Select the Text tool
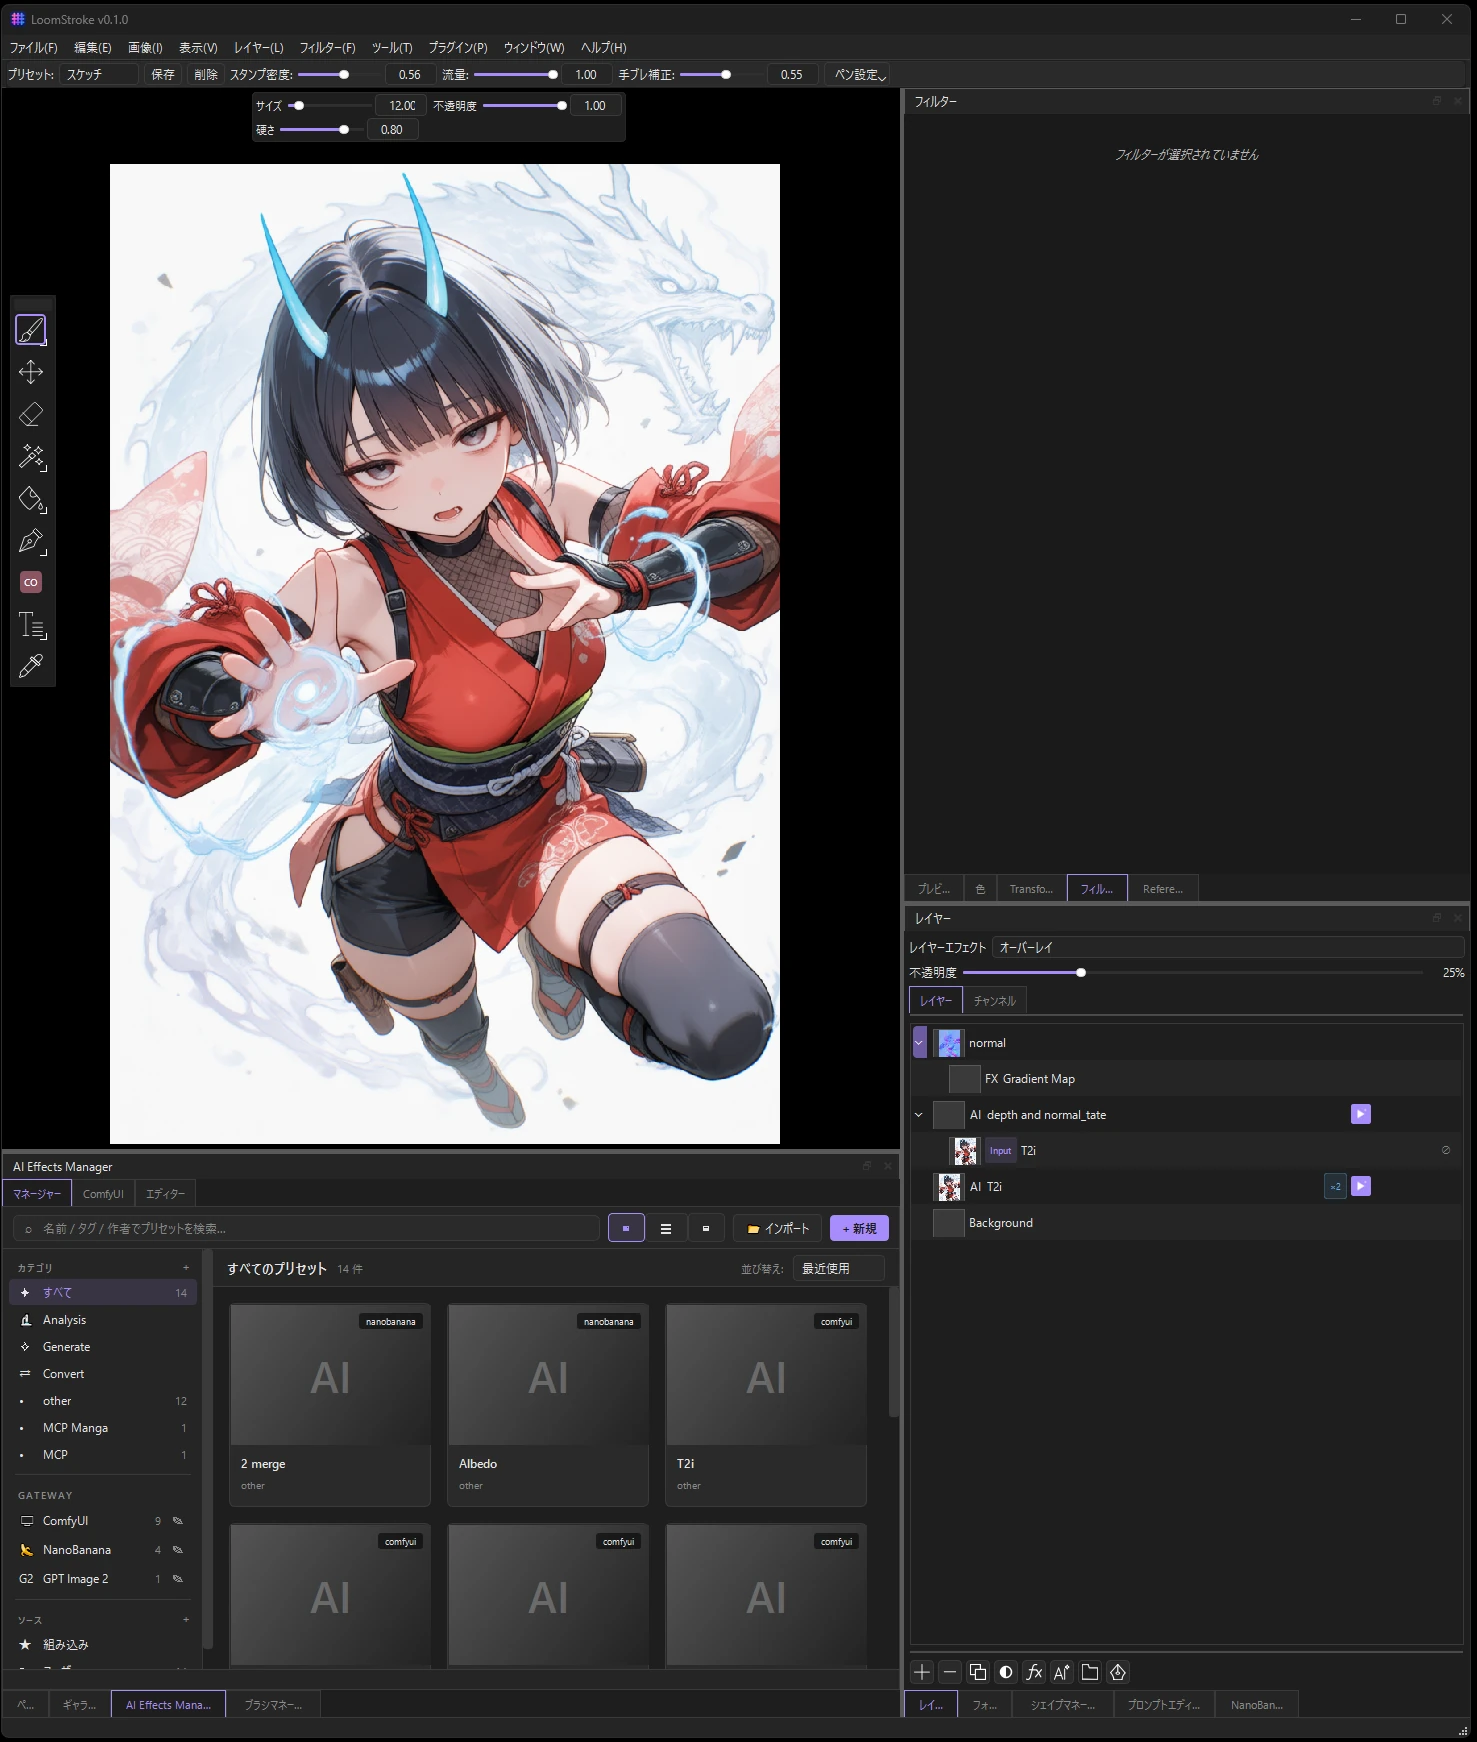Viewport: 1477px width, 1742px height. pyautogui.click(x=31, y=625)
